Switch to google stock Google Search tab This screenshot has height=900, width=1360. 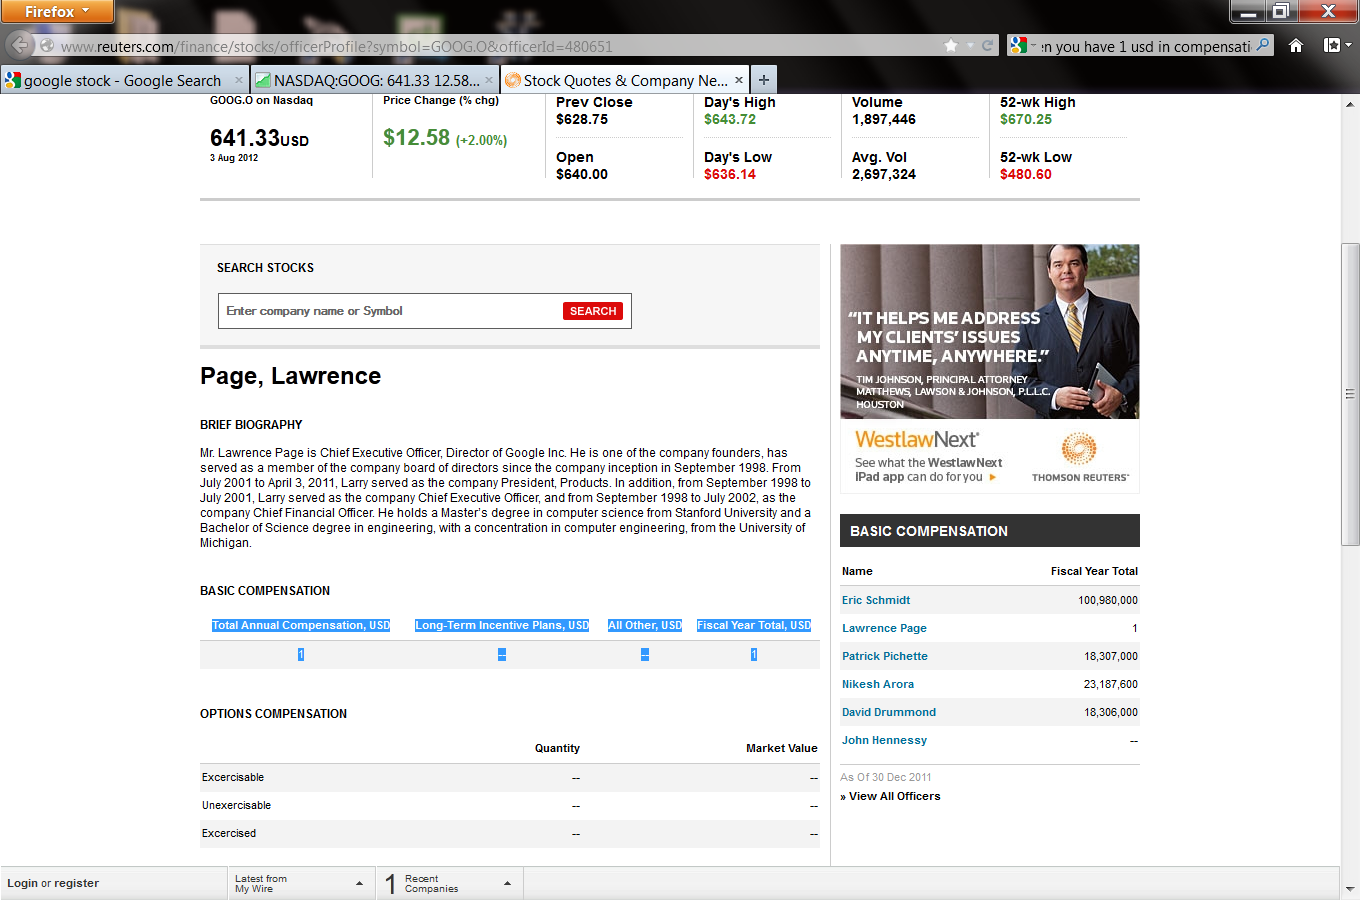120,80
